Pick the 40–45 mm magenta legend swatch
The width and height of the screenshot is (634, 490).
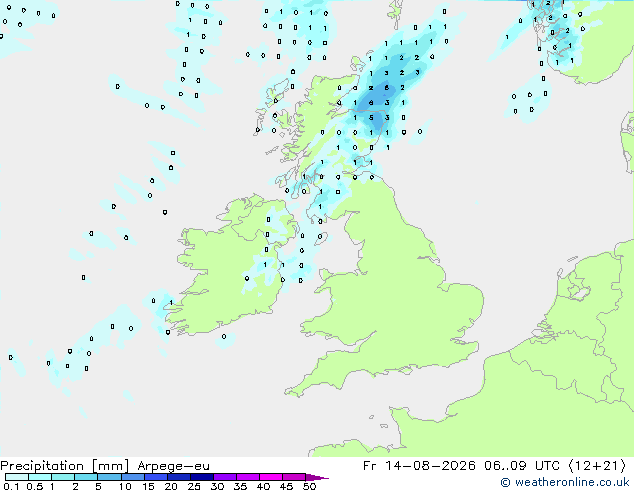(271, 477)
